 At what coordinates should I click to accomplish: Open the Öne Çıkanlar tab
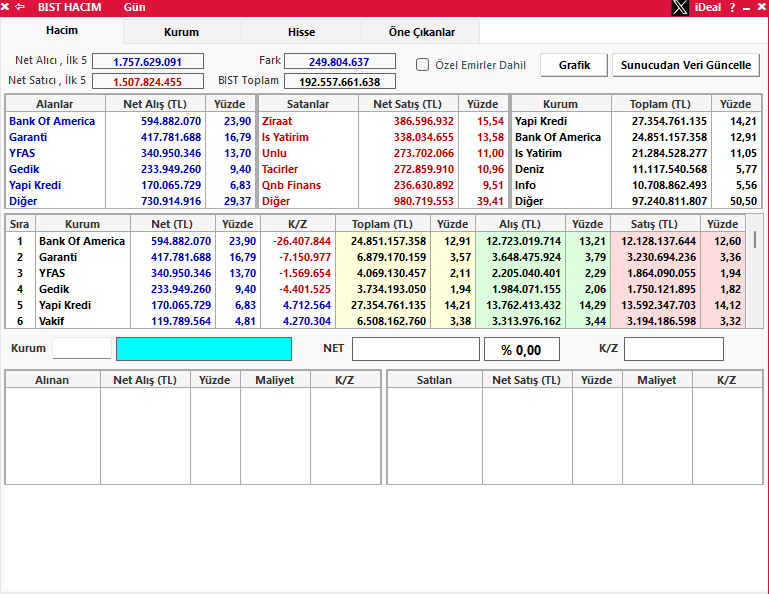[x=421, y=32]
